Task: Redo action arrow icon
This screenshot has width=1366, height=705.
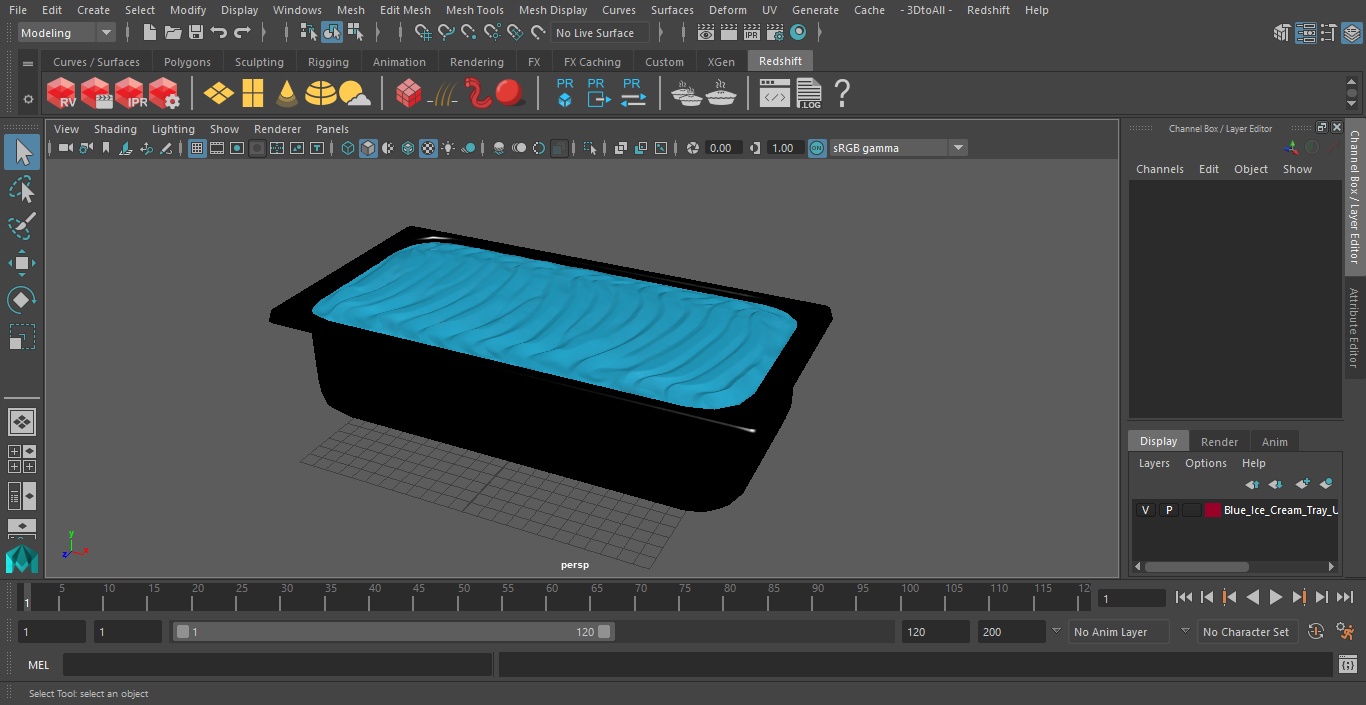Action: tap(242, 33)
